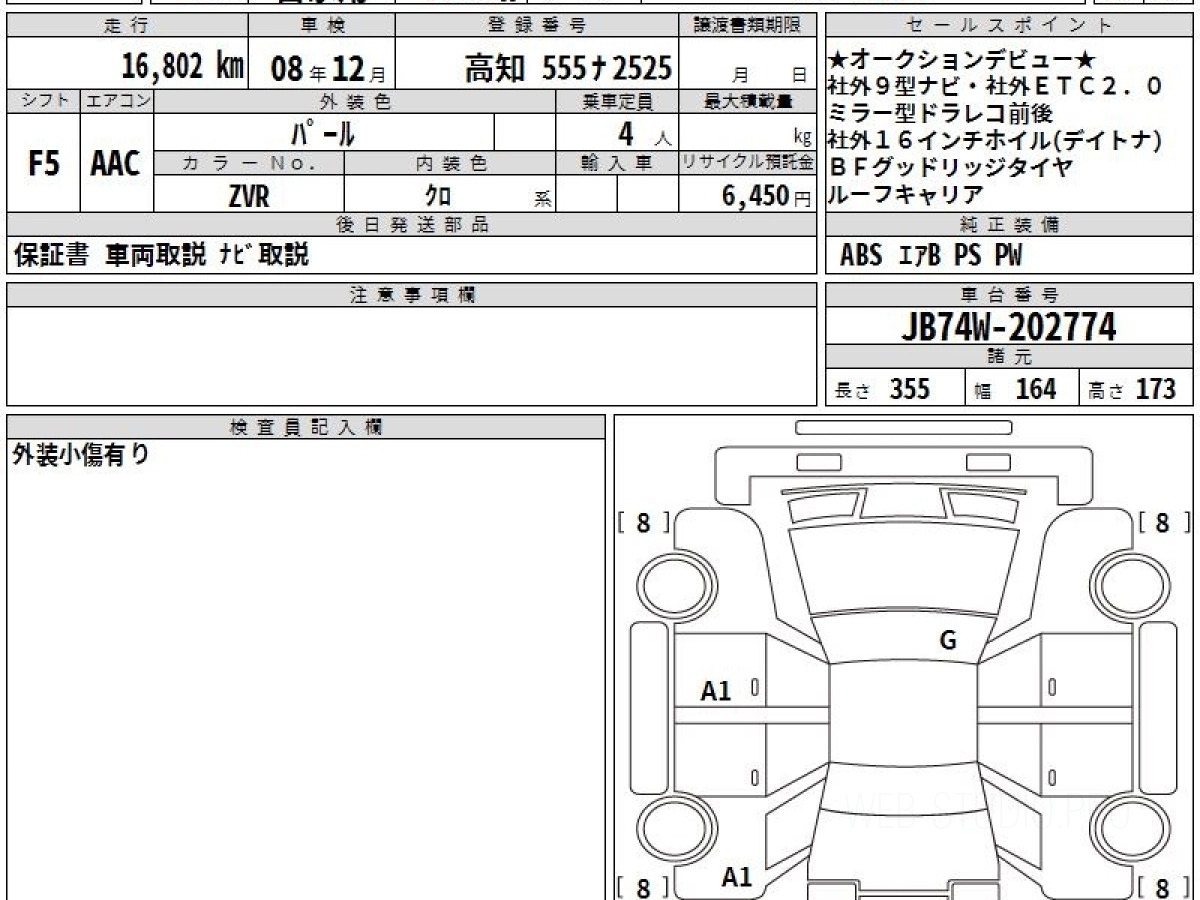Click the AAC air conditioner cell
This screenshot has height=900, width=1200.
click(116, 164)
